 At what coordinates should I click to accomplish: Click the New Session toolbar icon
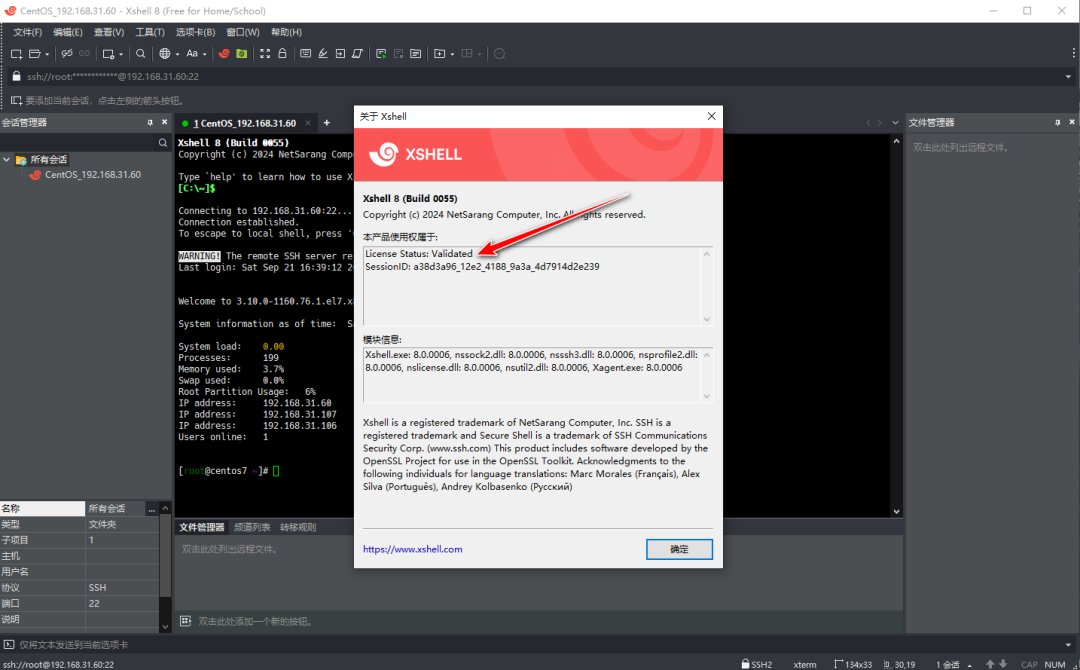point(16,54)
